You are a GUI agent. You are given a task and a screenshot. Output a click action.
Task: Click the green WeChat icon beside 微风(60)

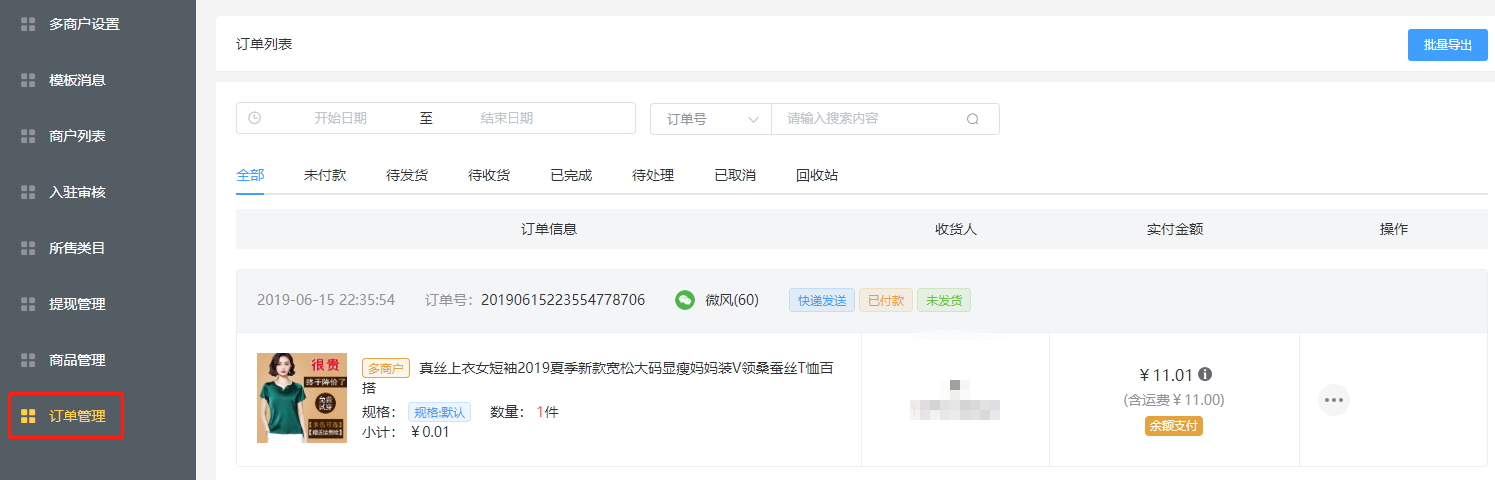tap(684, 300)
